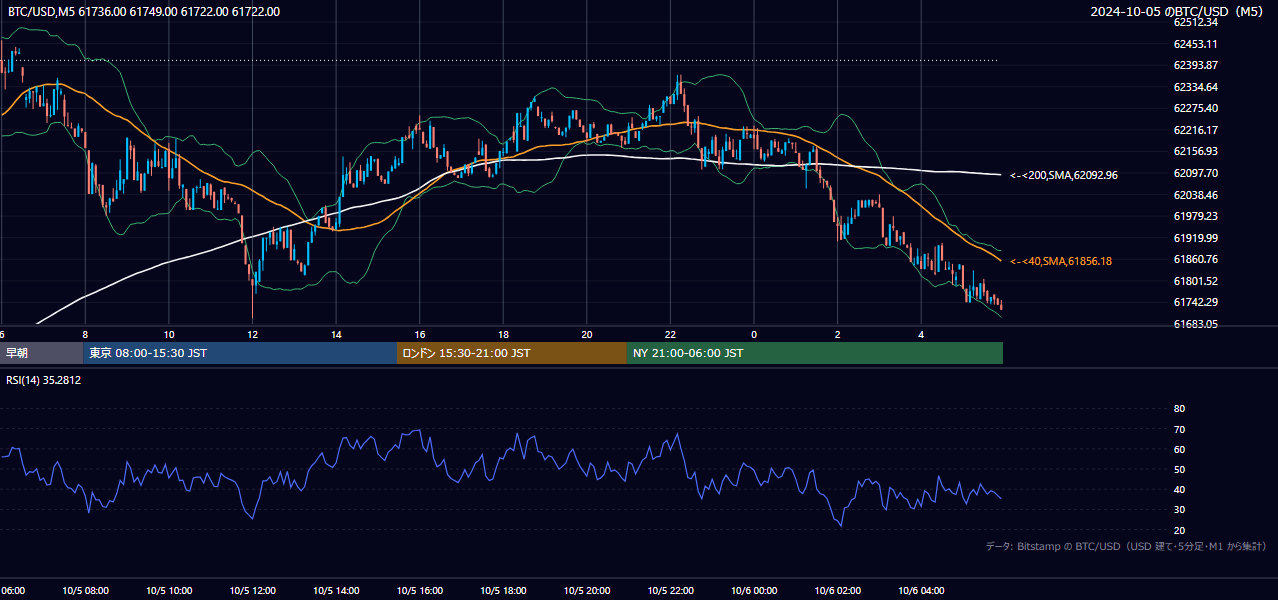Click RSI axis level 30
1278x600 pixels.
click(1179, 510)
